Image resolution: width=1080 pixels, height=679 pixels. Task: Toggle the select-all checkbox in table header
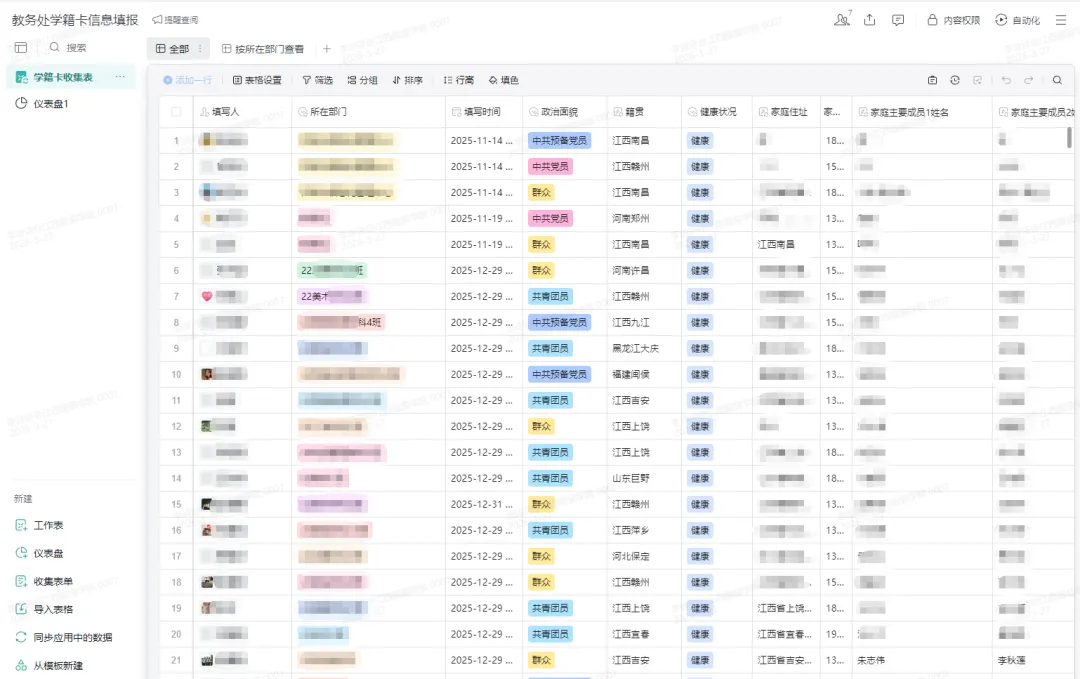[x=177, y=112]
